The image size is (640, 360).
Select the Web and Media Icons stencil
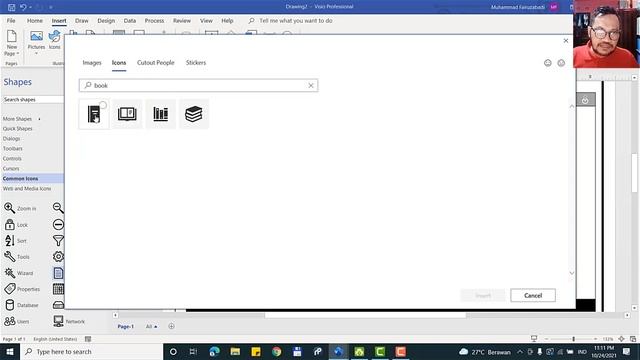point(27,189)
